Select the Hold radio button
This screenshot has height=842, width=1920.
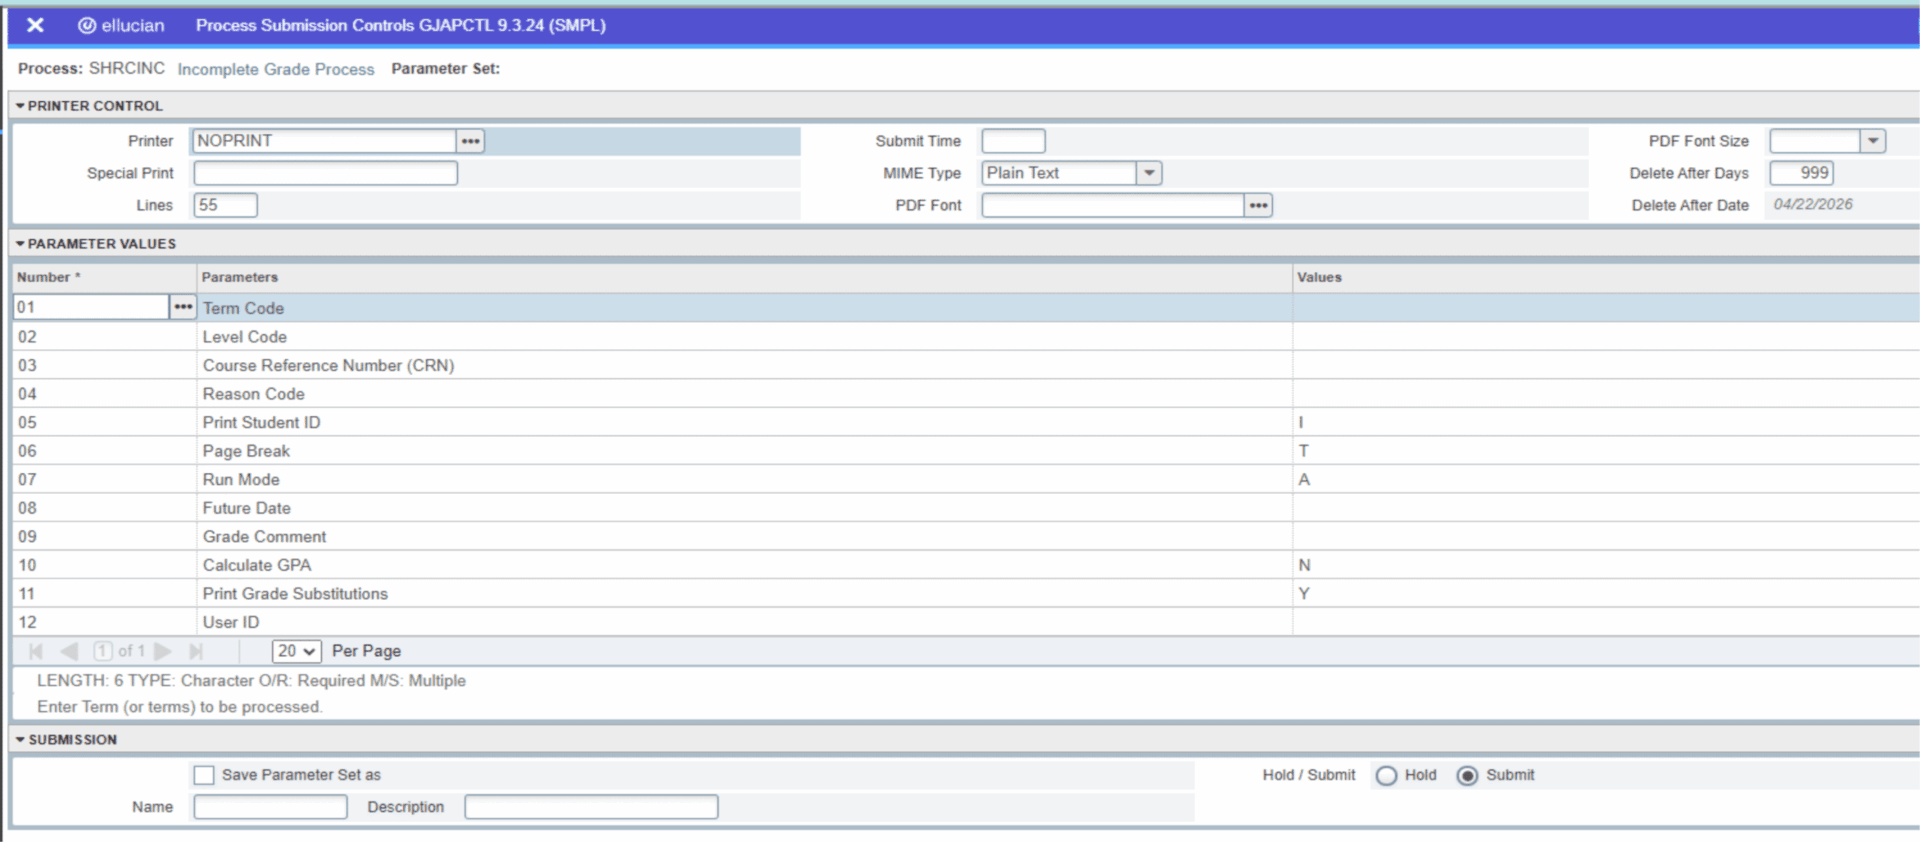pos(1386,776)
